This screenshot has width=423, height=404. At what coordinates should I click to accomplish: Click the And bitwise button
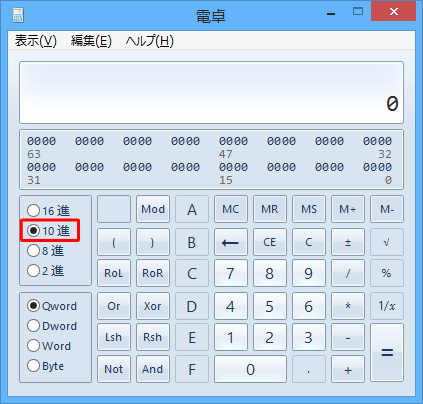click(x=153, y=369)
